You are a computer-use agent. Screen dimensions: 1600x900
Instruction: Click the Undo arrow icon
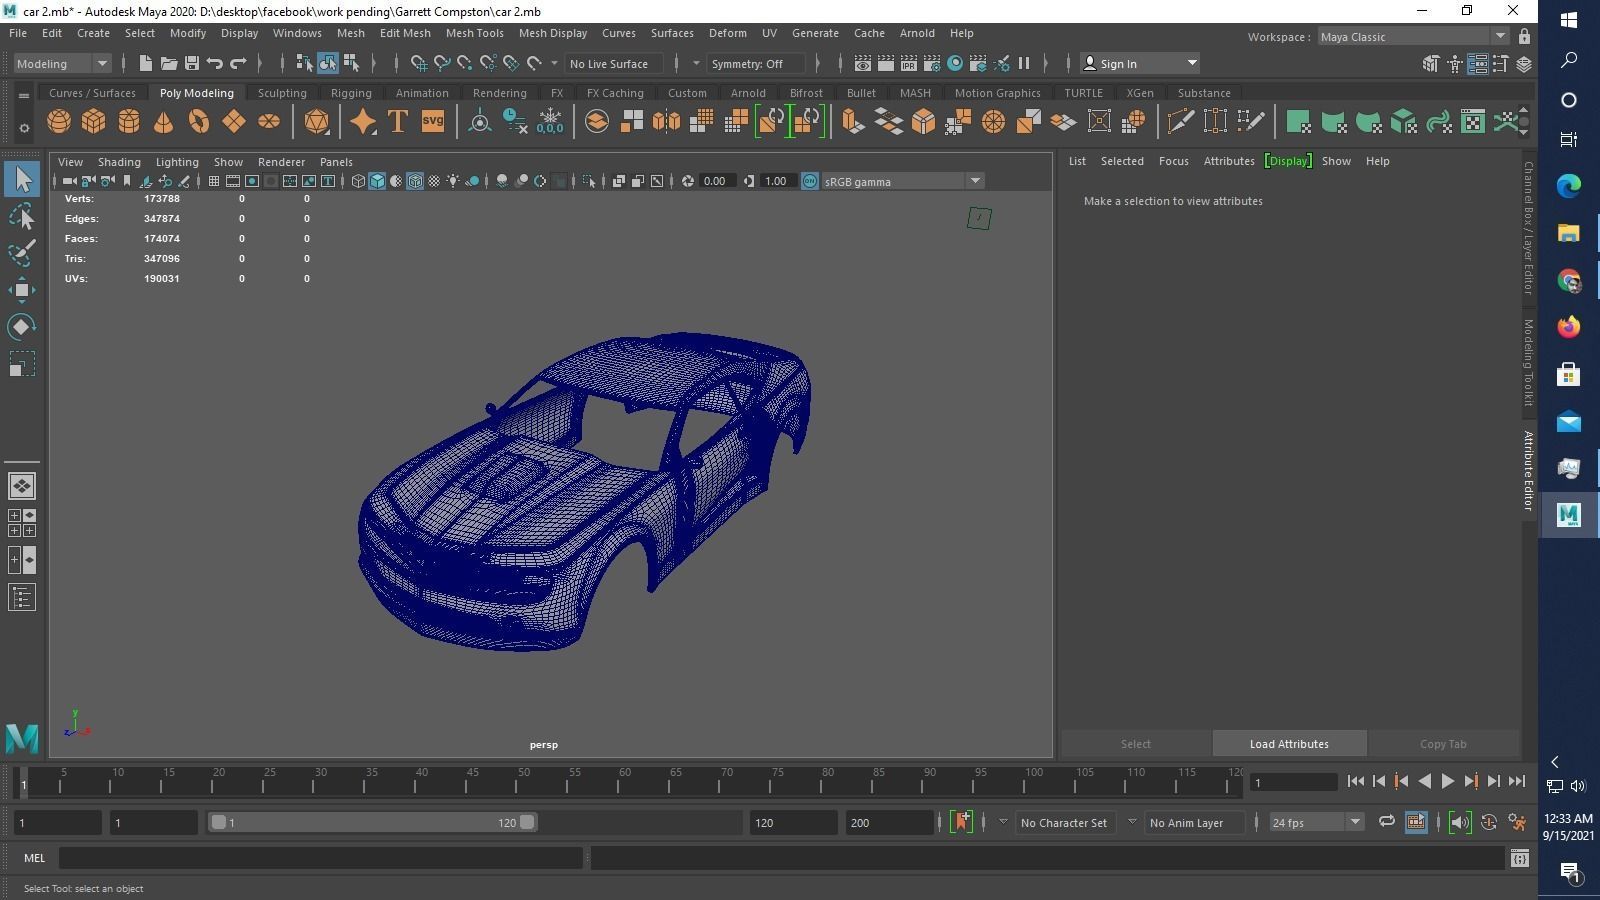[x=215, y=63]
